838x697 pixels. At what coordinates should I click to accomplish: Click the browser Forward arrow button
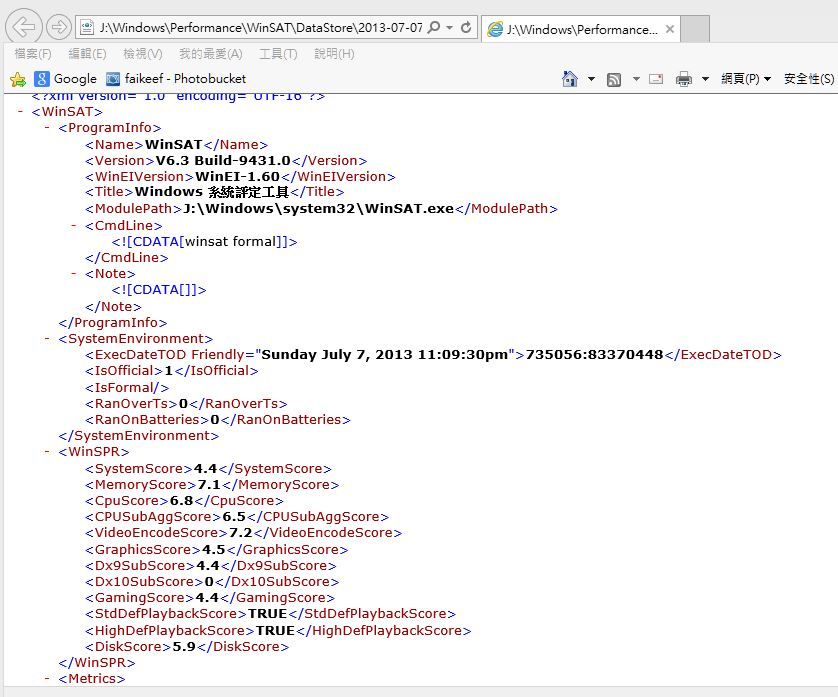58,27
